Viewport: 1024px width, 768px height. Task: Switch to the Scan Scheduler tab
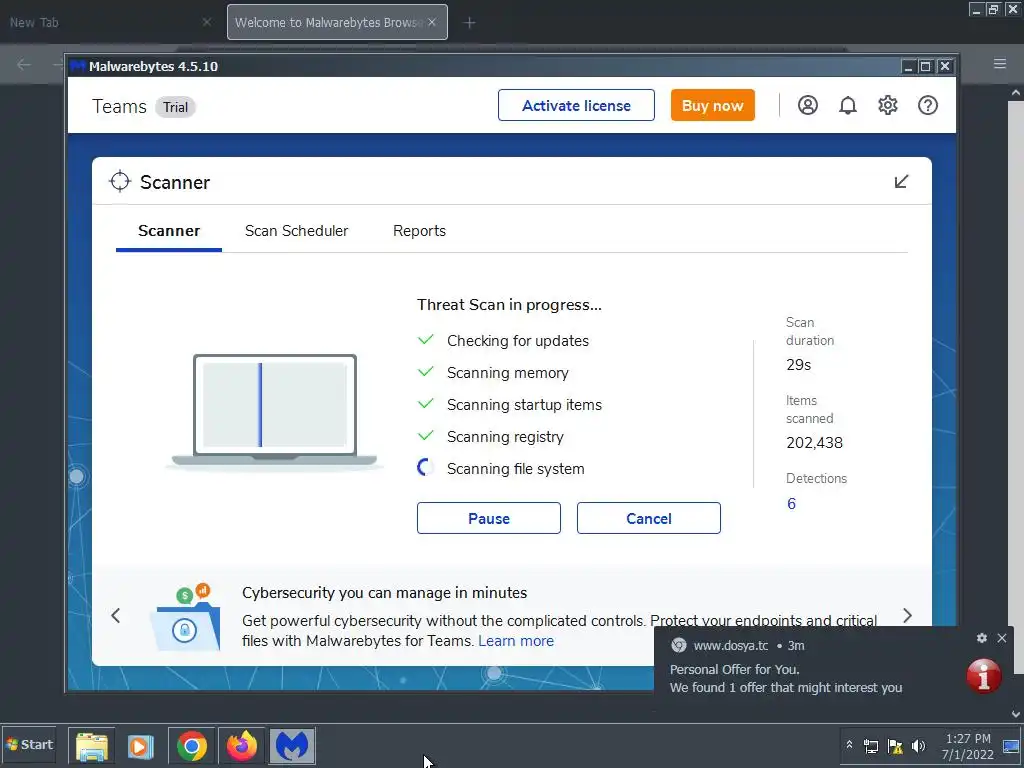[296, 231]
